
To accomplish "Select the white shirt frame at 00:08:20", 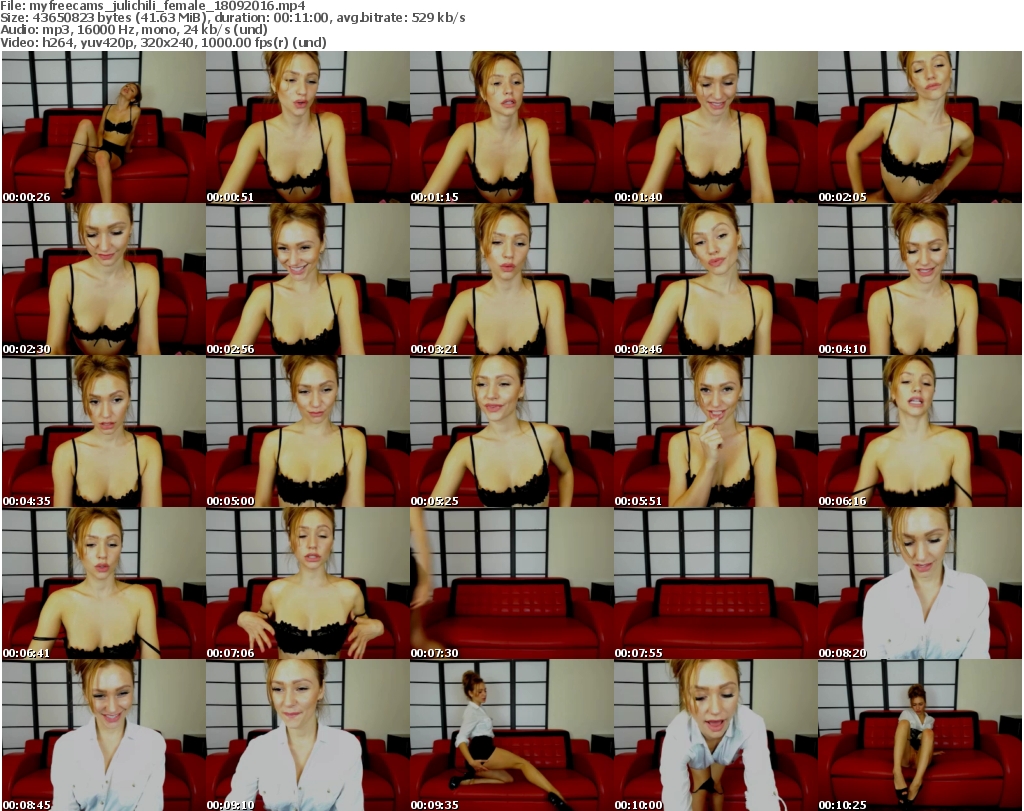I will pyautogui.click(x=919, y=584).
